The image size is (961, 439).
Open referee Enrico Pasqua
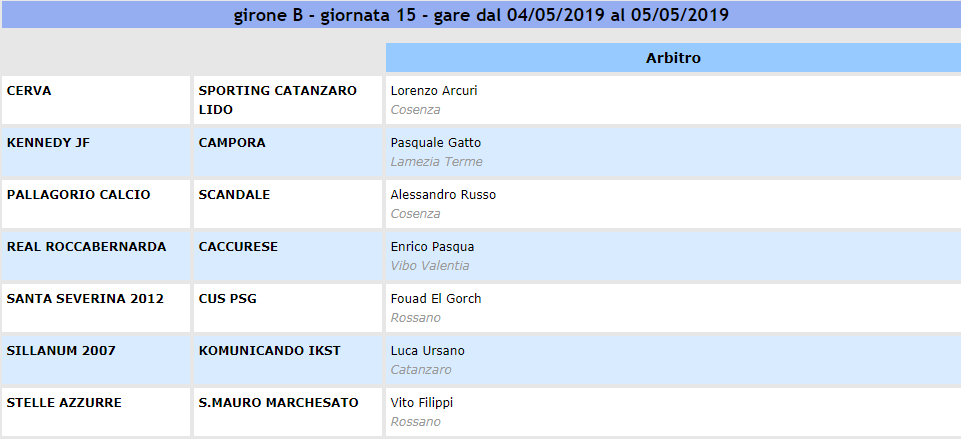[x=432, y=247]
